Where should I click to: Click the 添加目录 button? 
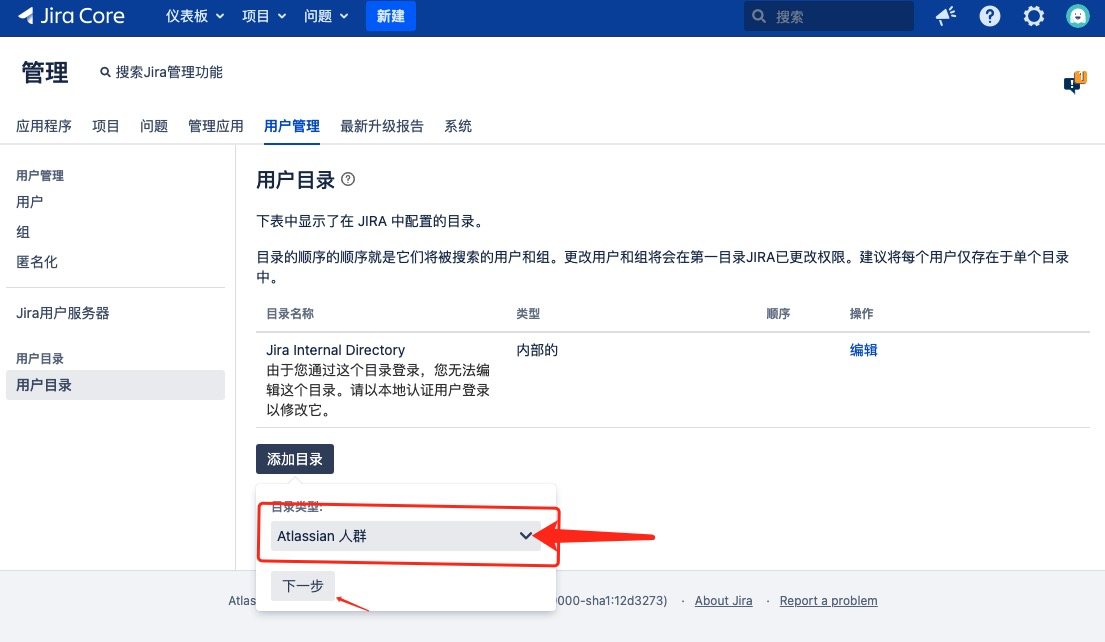[x=295, y=459]
